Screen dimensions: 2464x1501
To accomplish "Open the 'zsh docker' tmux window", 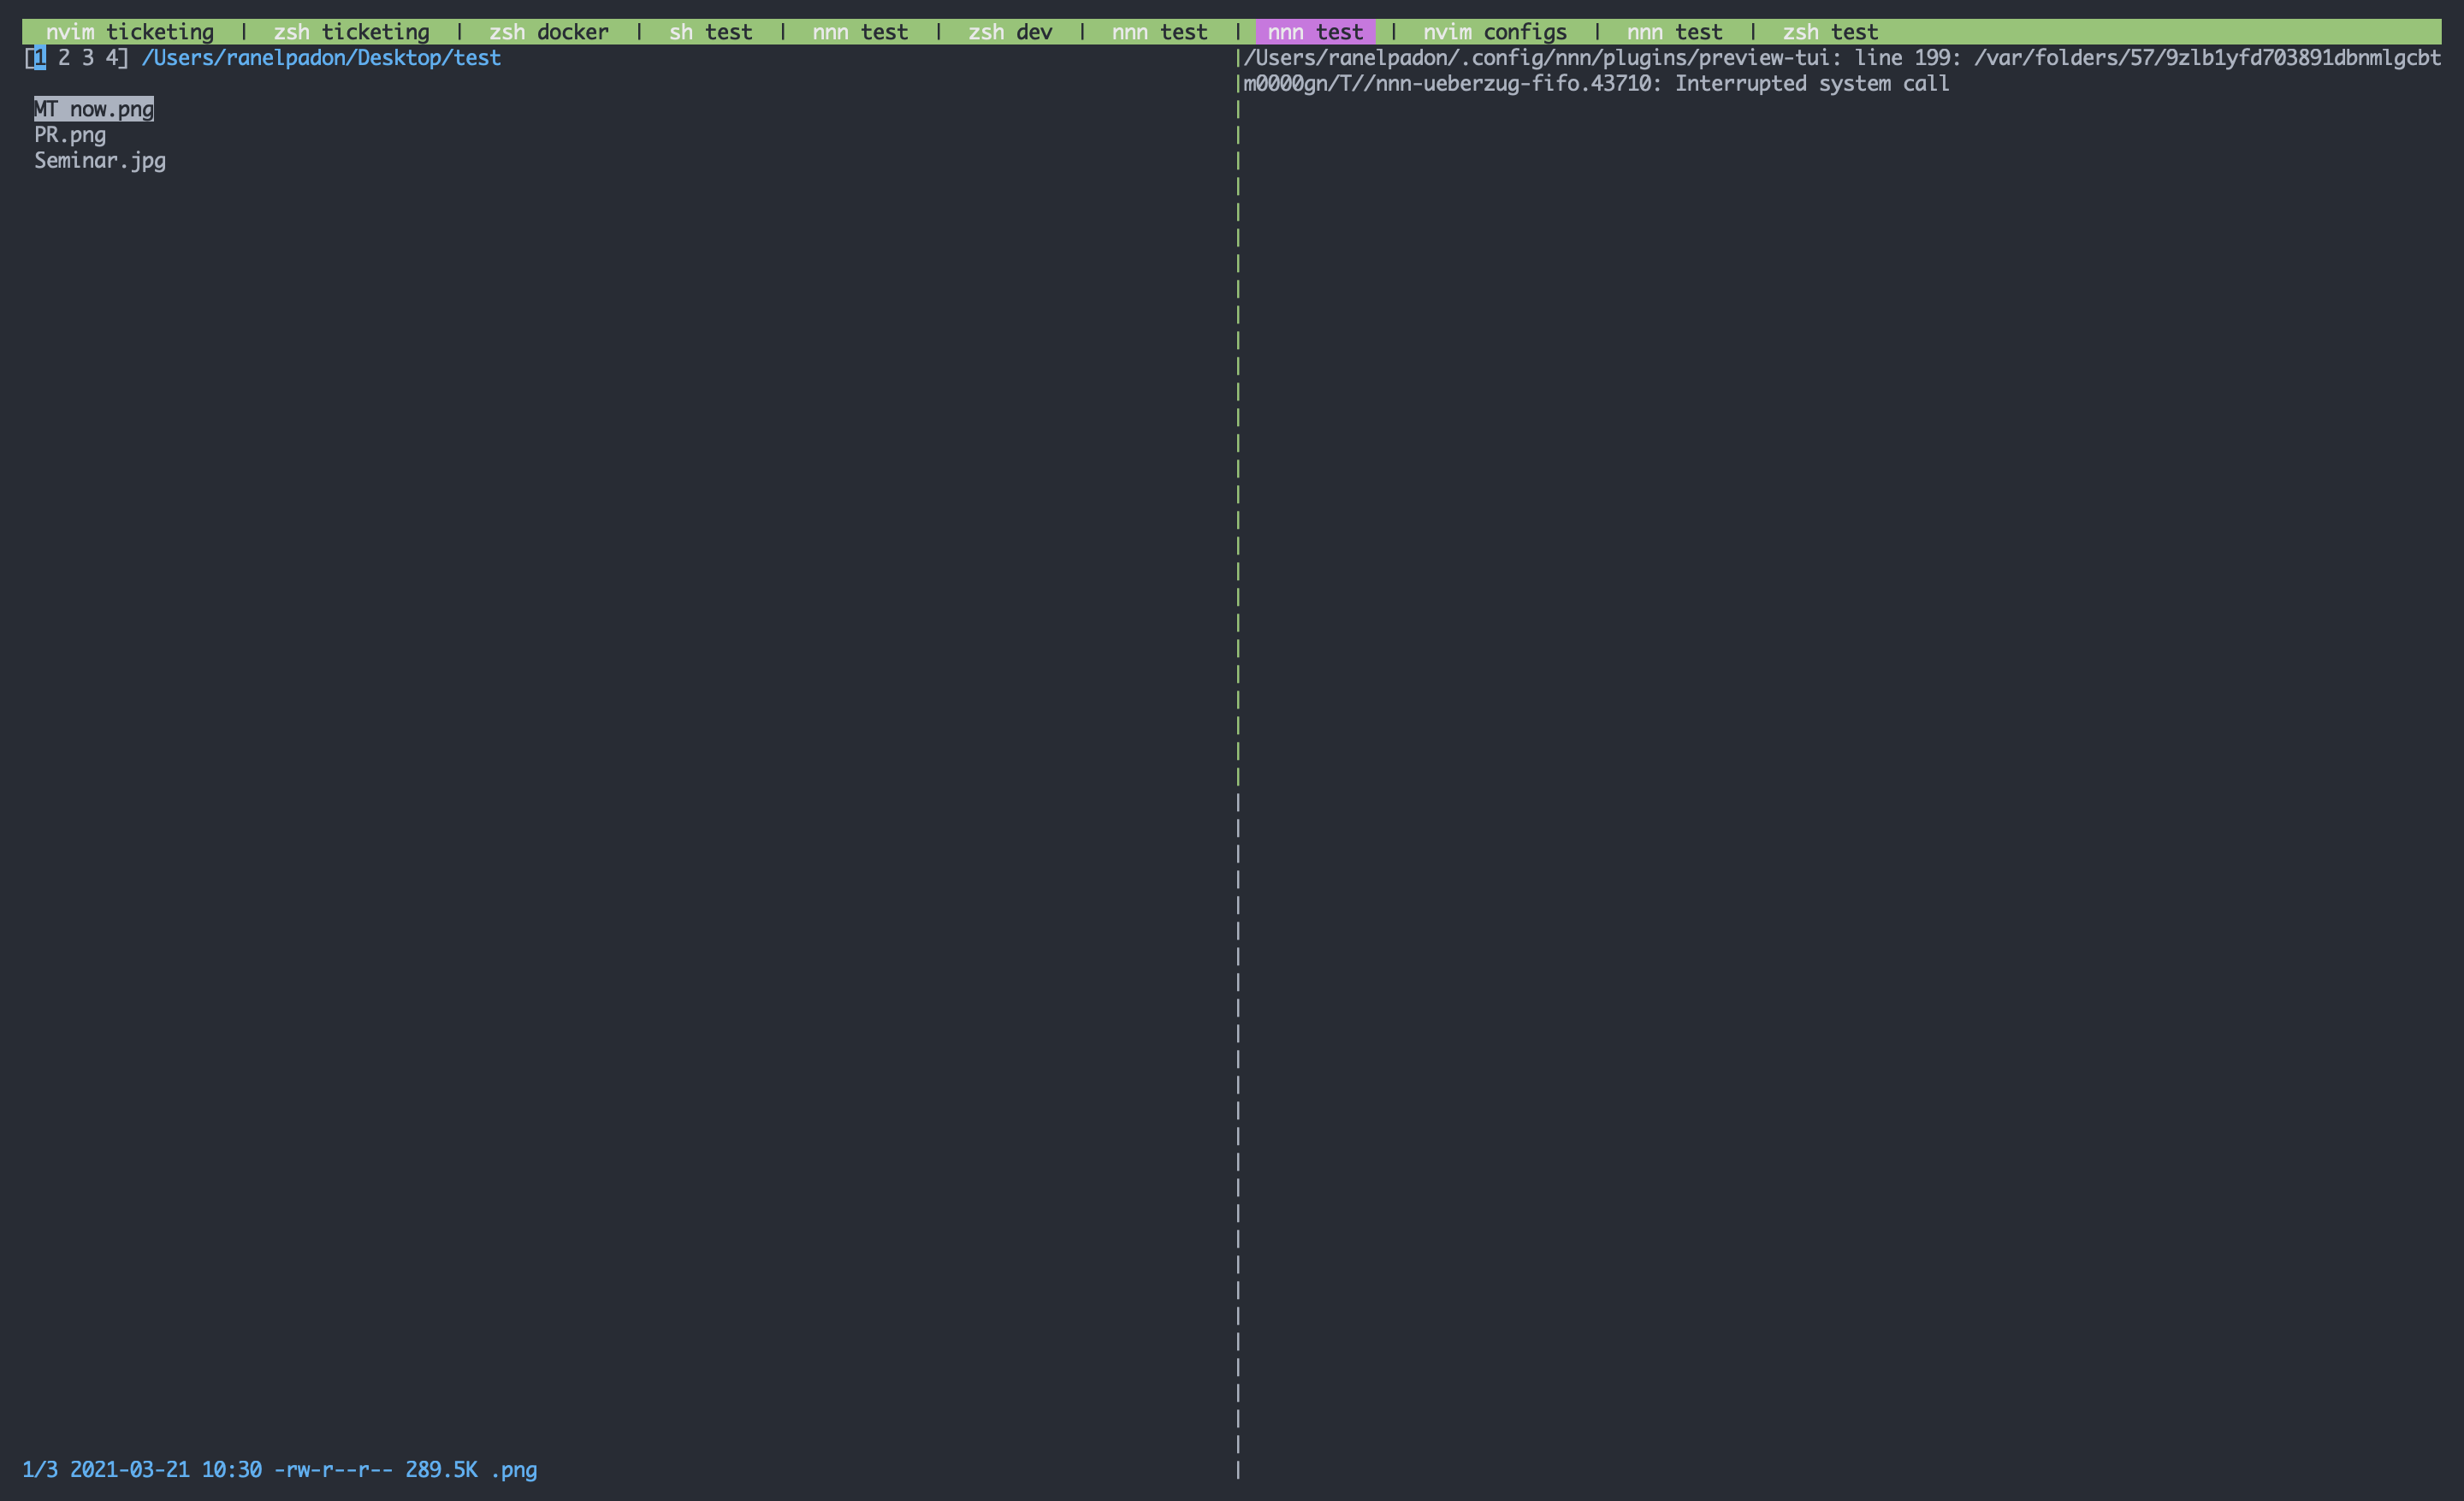I will pos(548,31).
